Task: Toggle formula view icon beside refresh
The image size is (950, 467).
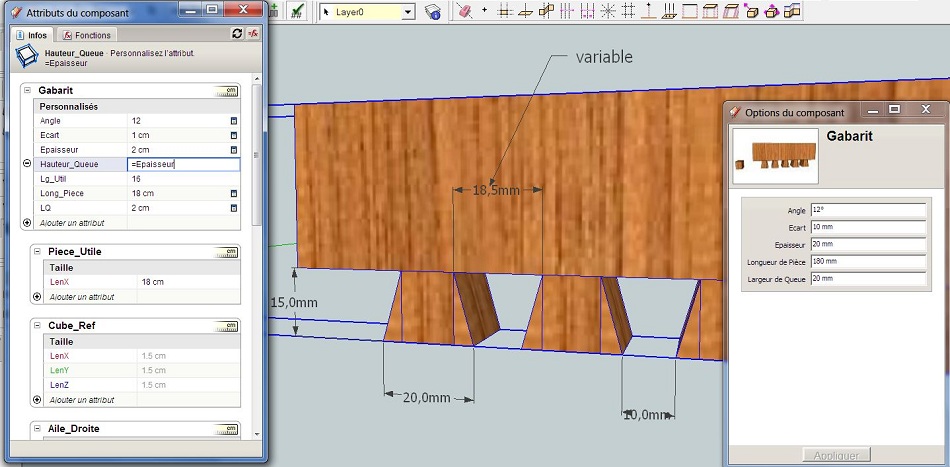Action: coord(253,34)
